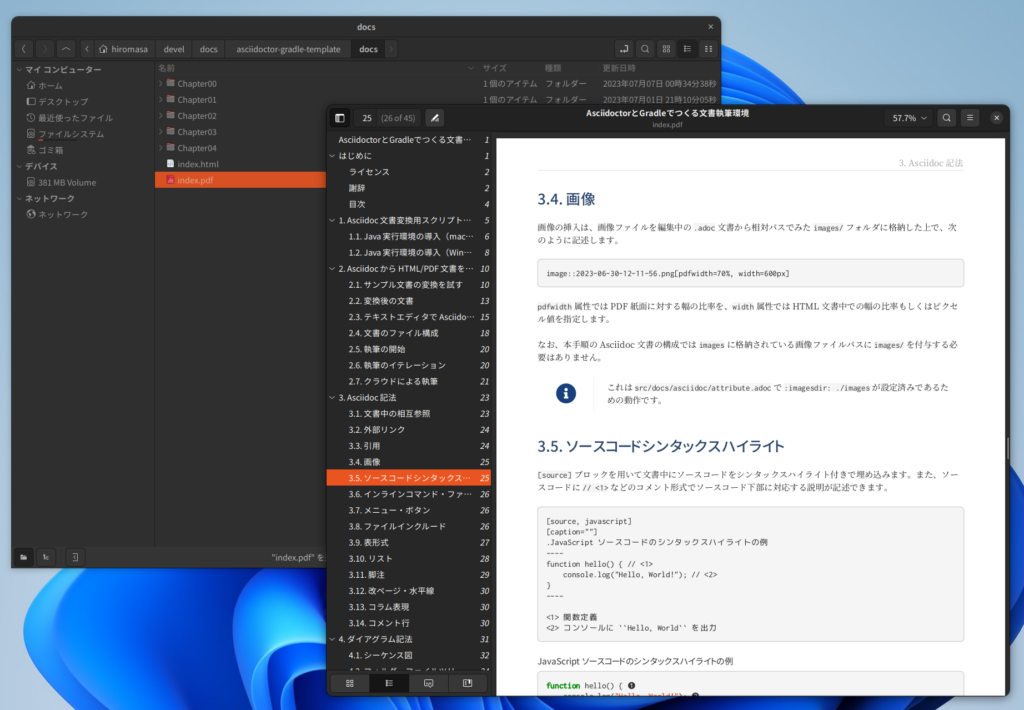The width and height of the screenshot is (1024, 710).
Task: Open annotation pencil tool in PDF viewer
Action: [434, 118]
